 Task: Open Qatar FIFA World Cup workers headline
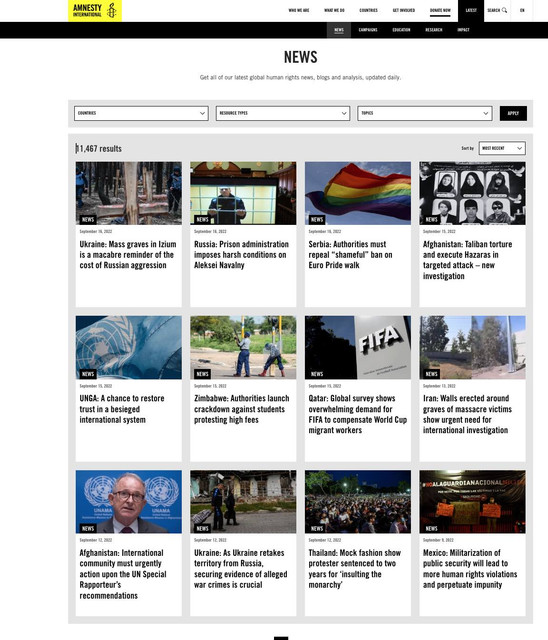click(357, 414)
